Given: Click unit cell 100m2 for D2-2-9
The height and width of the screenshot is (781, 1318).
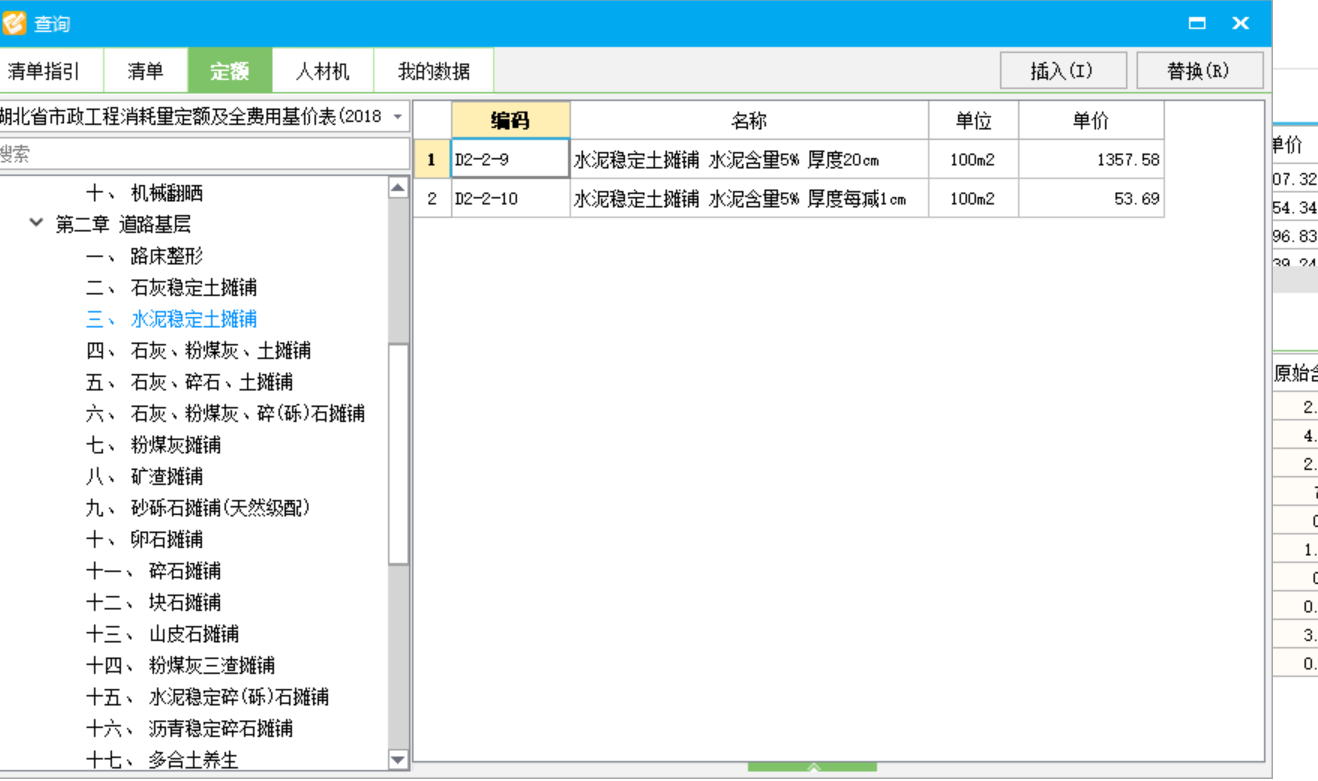Looking at the screenshot, I should coord(973,159).
